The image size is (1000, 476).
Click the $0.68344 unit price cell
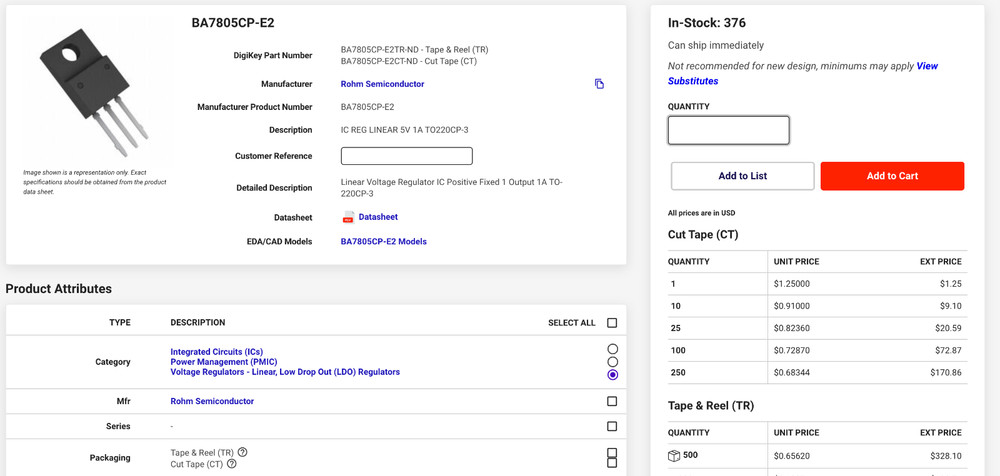pyautogui.click(x=791, y=373)
